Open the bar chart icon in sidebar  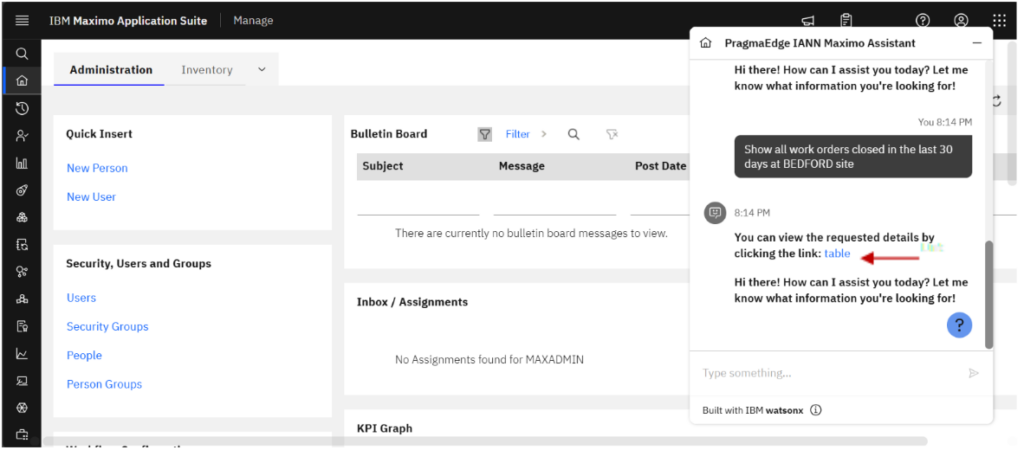pyautogui.click(x=22, y=163)
